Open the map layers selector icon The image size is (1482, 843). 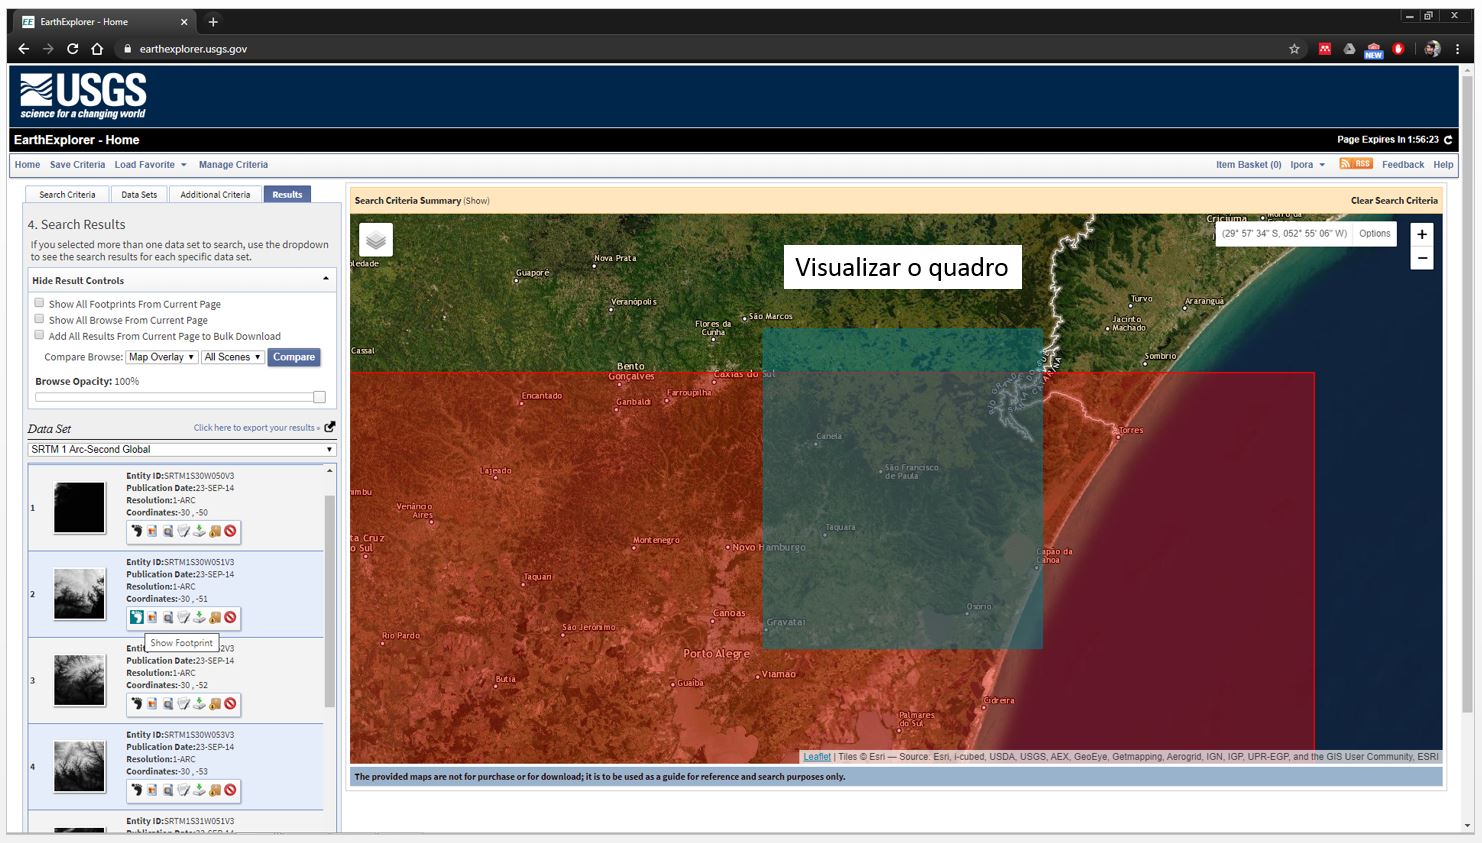coord(376,240)
